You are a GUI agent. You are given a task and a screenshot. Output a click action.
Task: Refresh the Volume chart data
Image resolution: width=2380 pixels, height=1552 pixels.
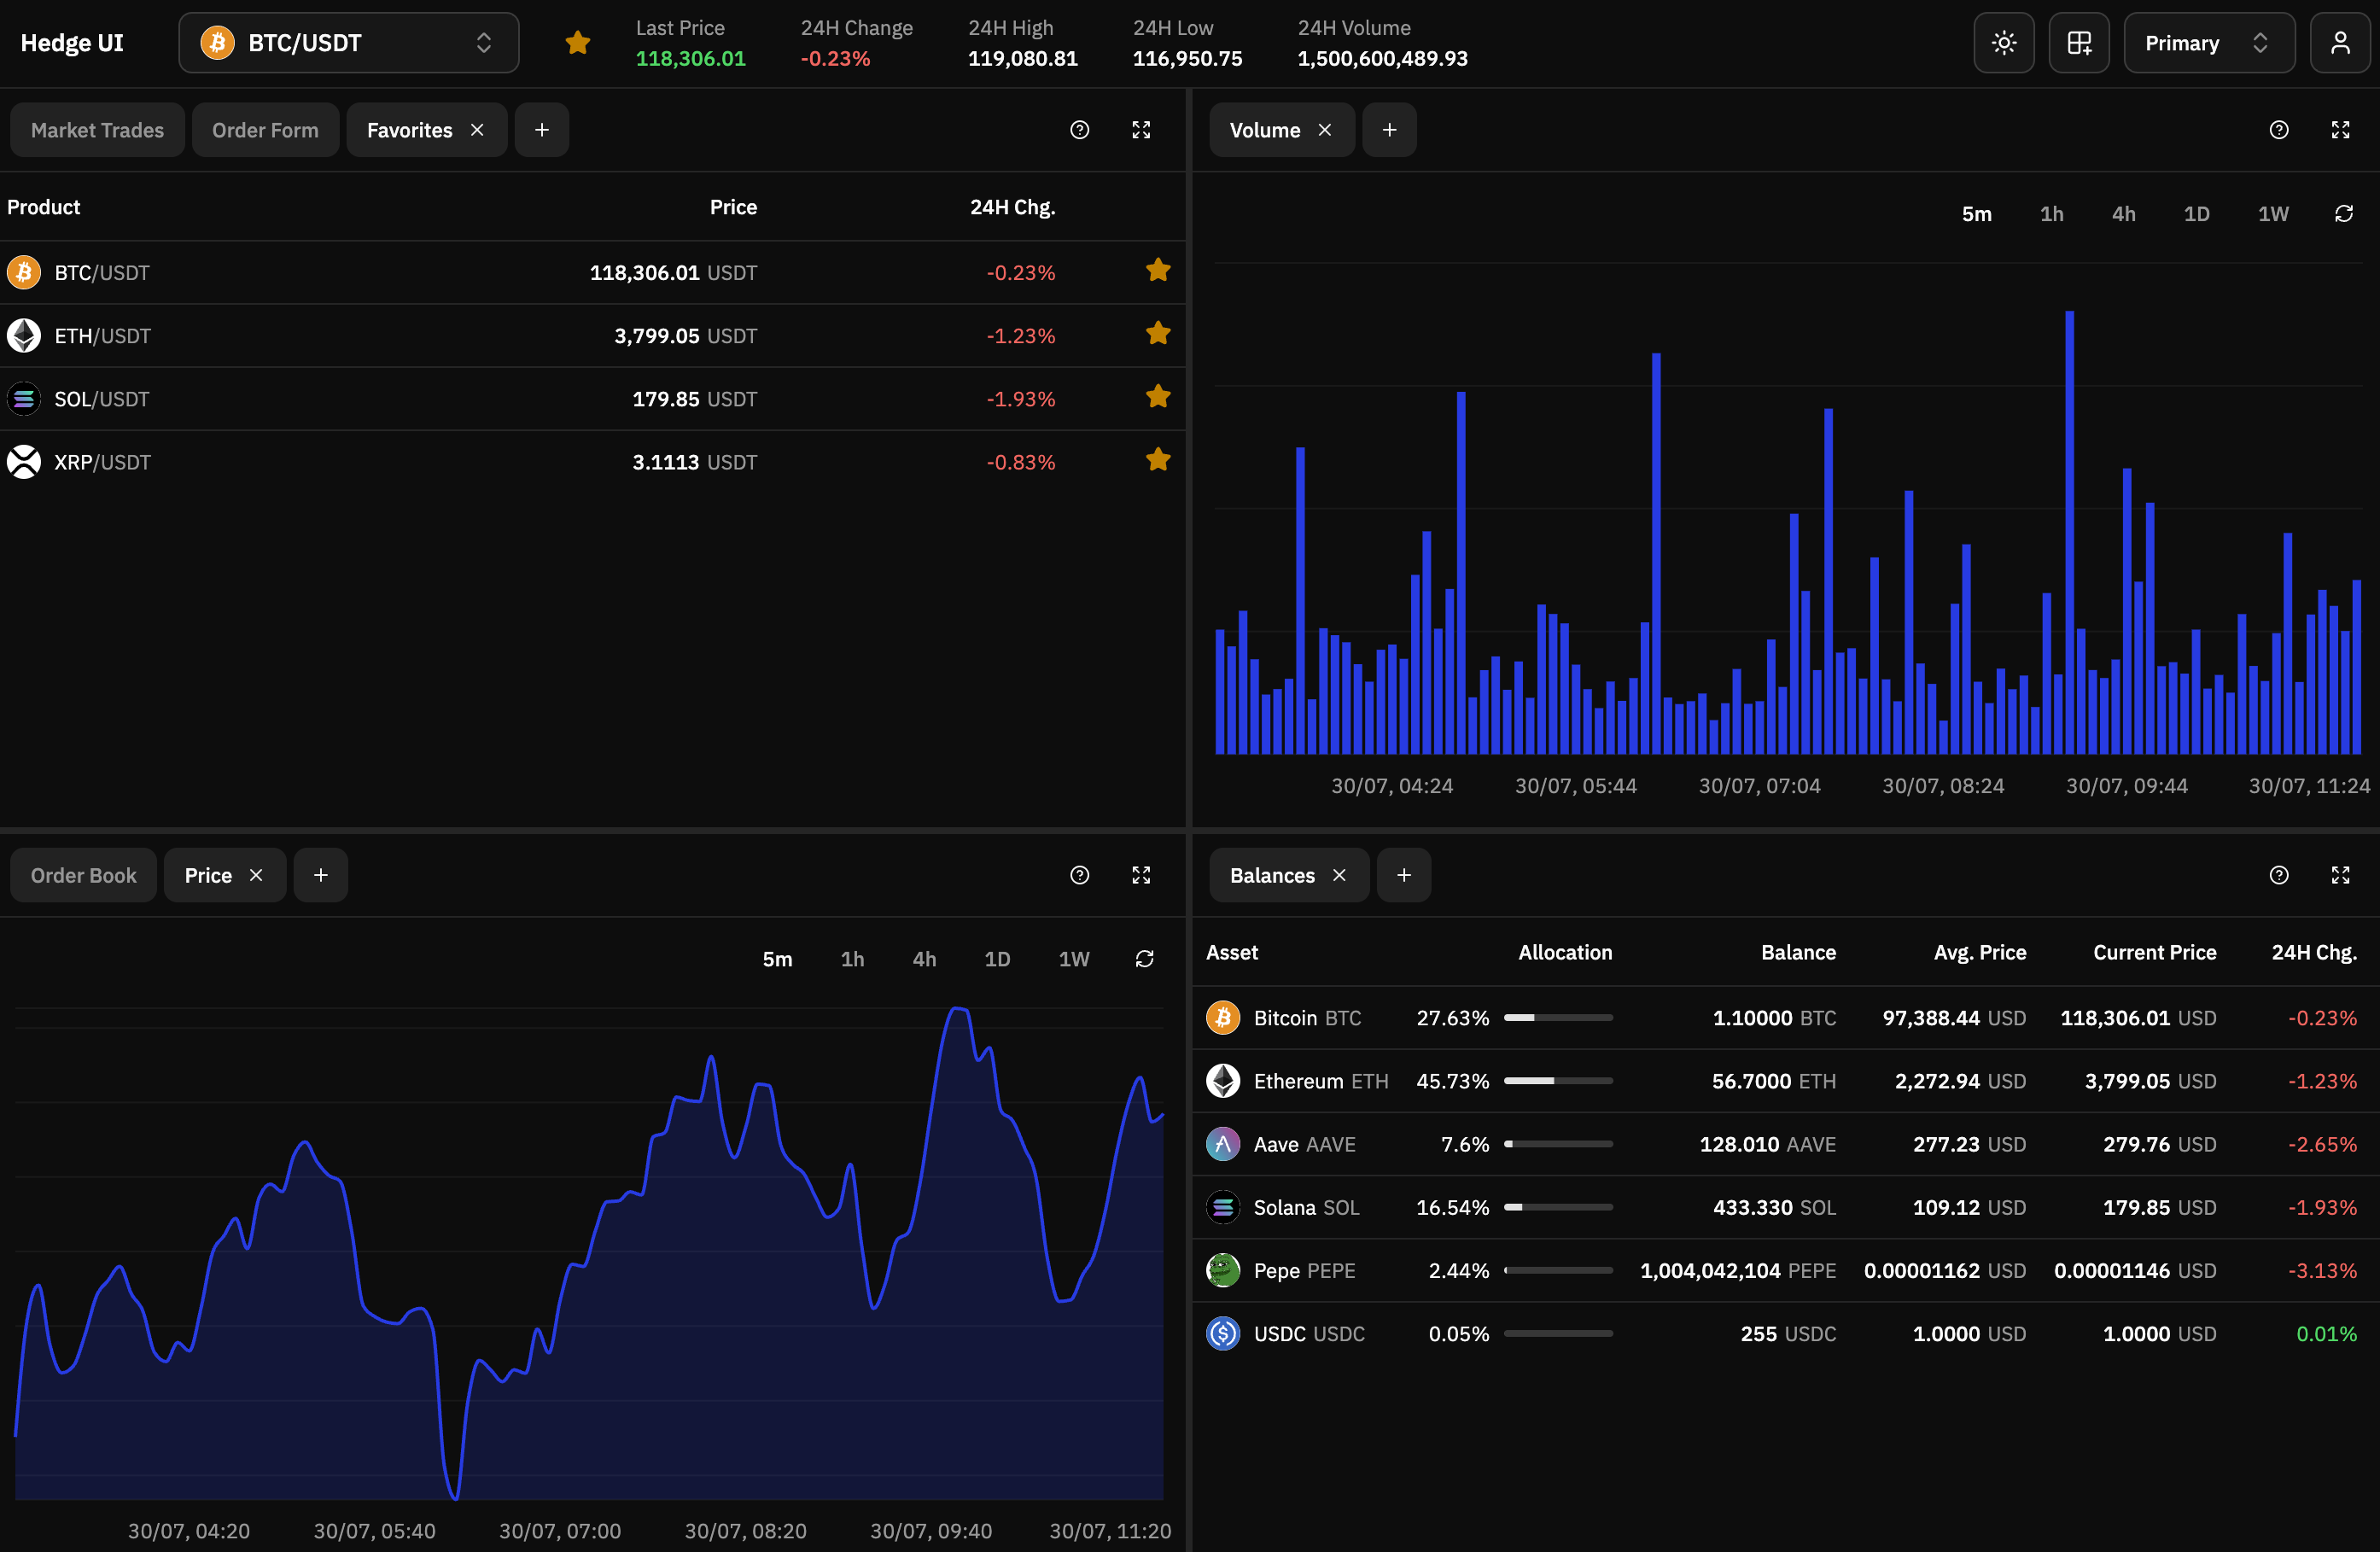[x=2343, y=214]
